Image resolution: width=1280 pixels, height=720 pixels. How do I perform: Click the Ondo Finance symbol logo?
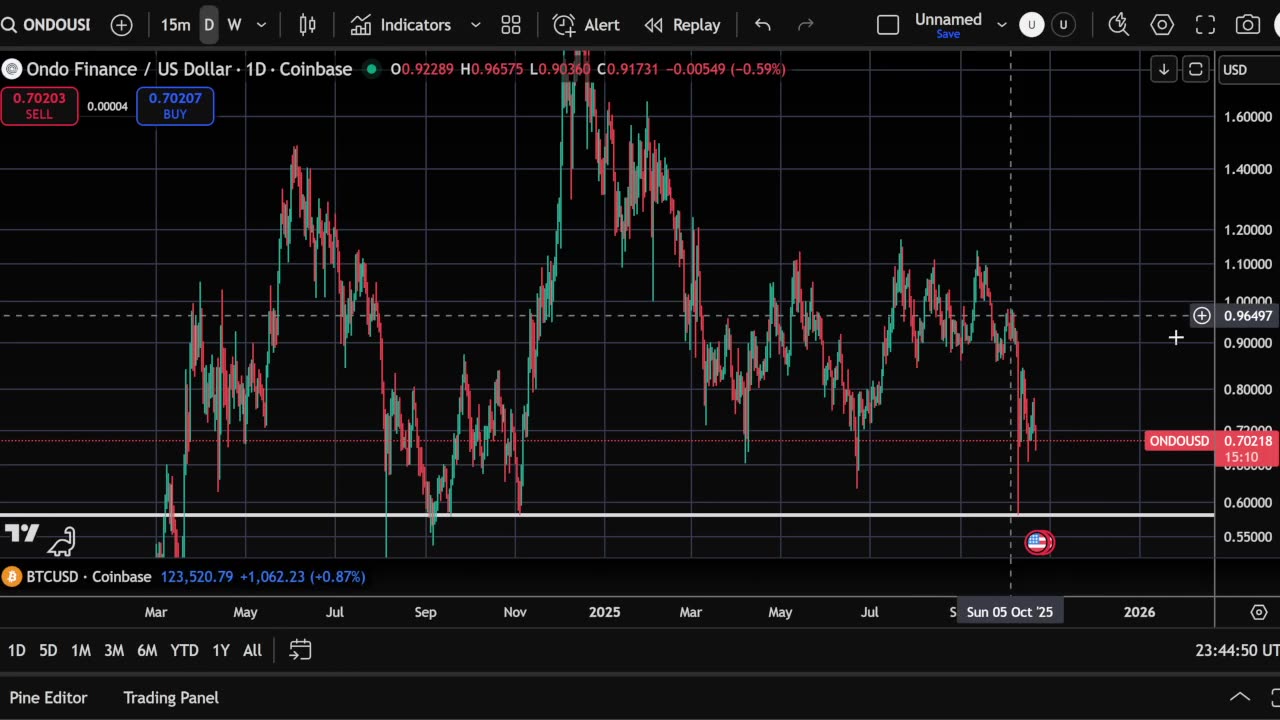[x=12, y=69]
